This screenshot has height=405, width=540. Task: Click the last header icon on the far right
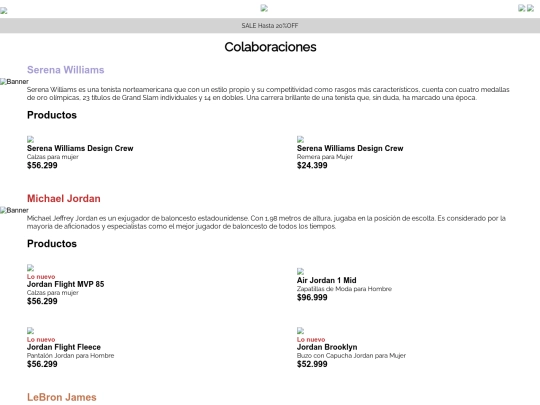point(530,8)
